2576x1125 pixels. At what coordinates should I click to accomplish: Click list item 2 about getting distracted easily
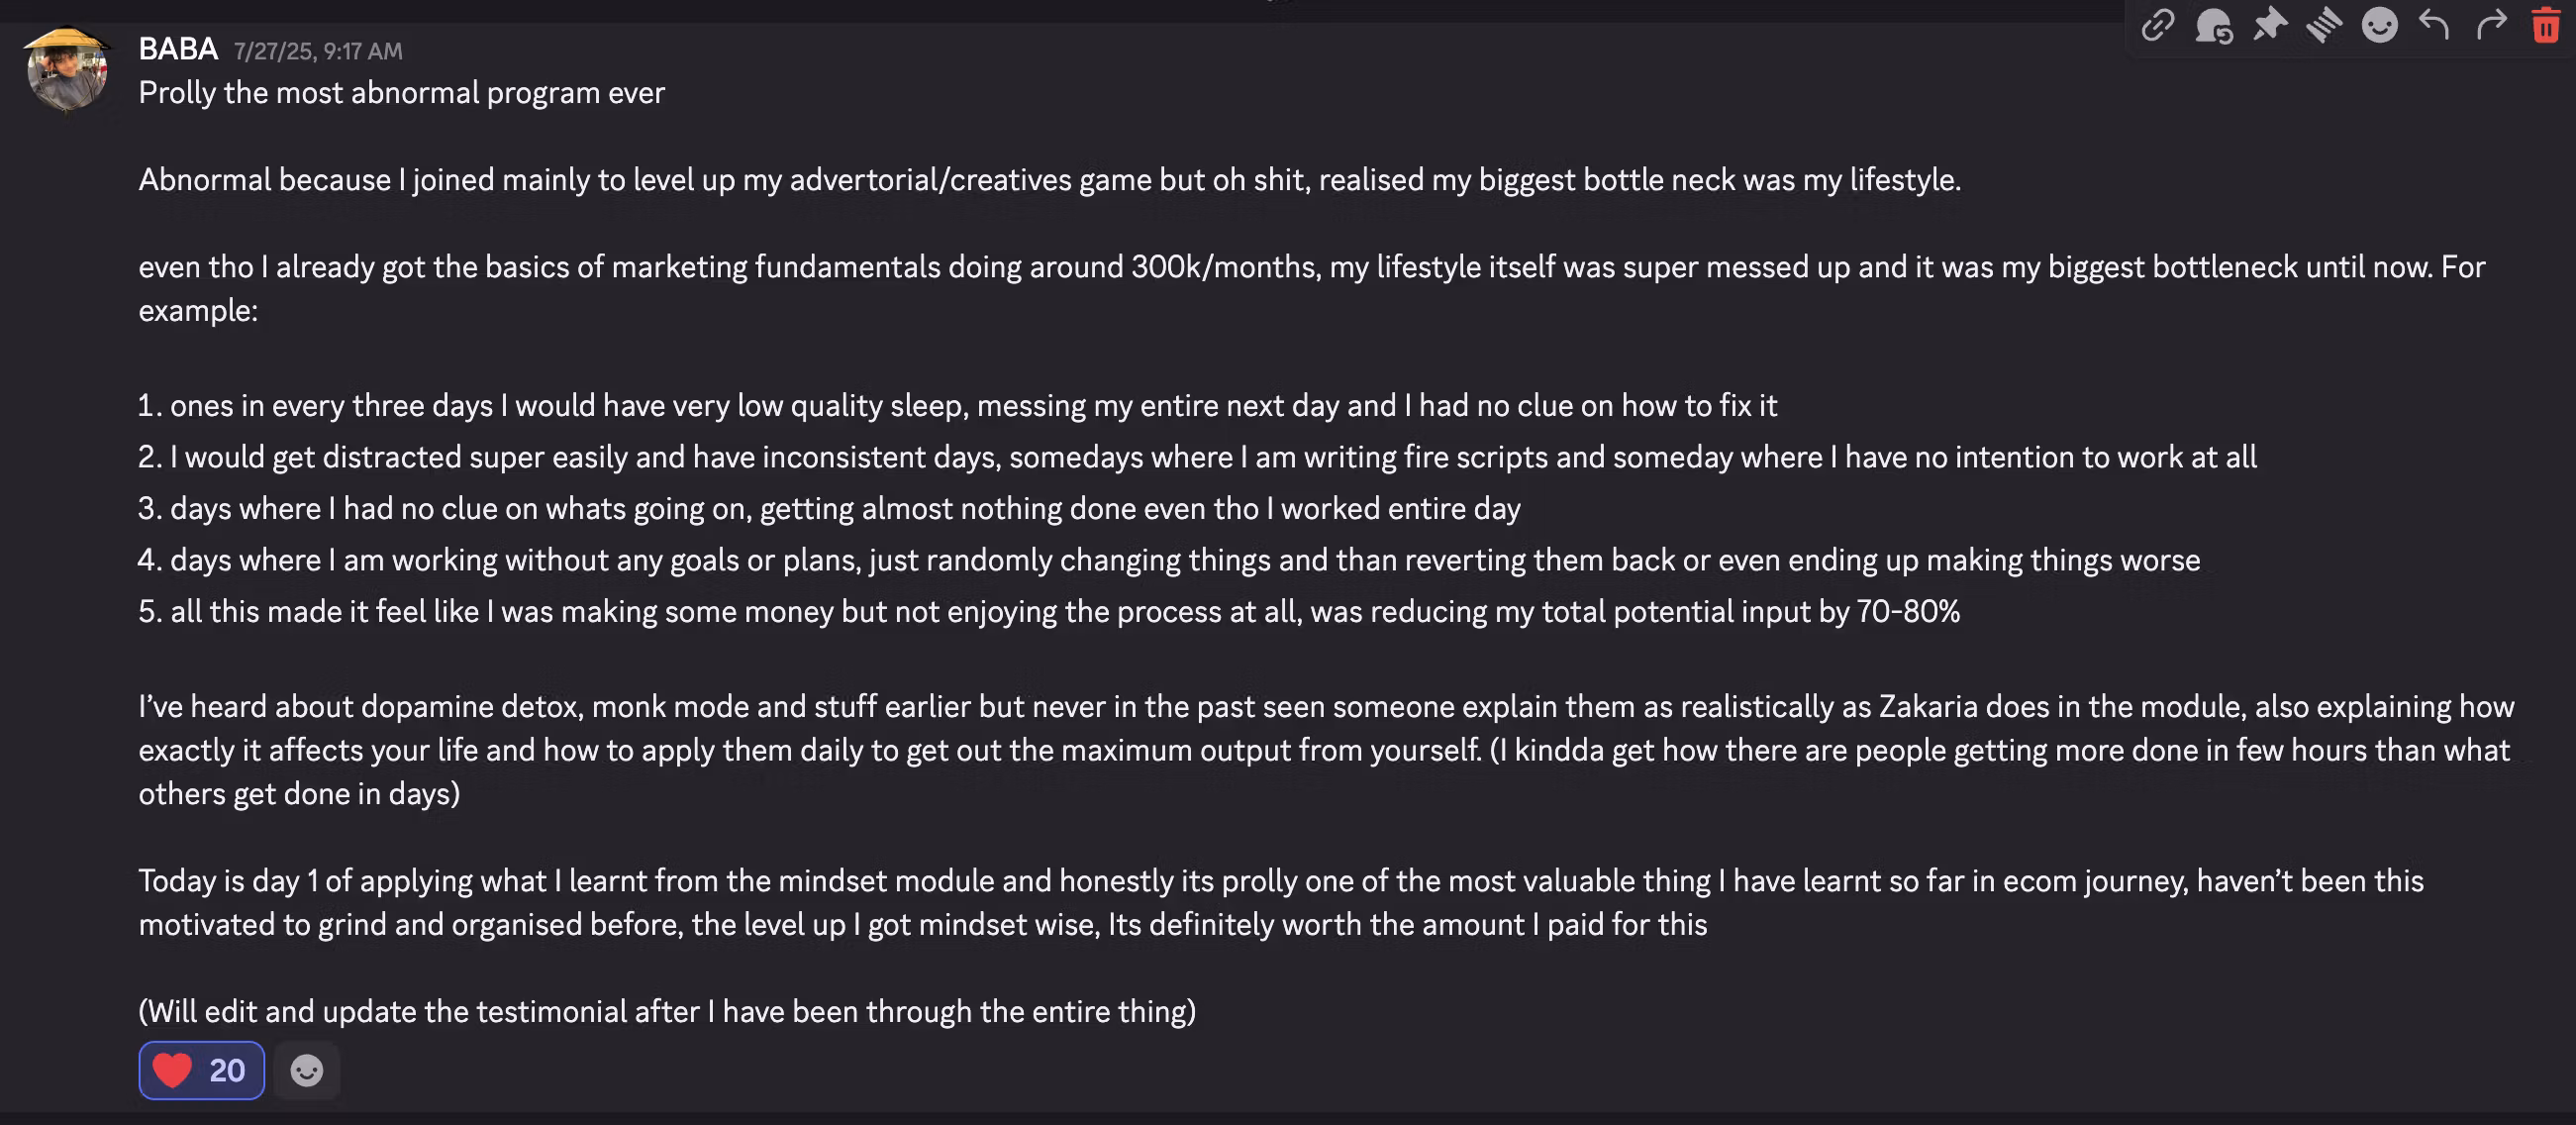(x=1197, y=457)
